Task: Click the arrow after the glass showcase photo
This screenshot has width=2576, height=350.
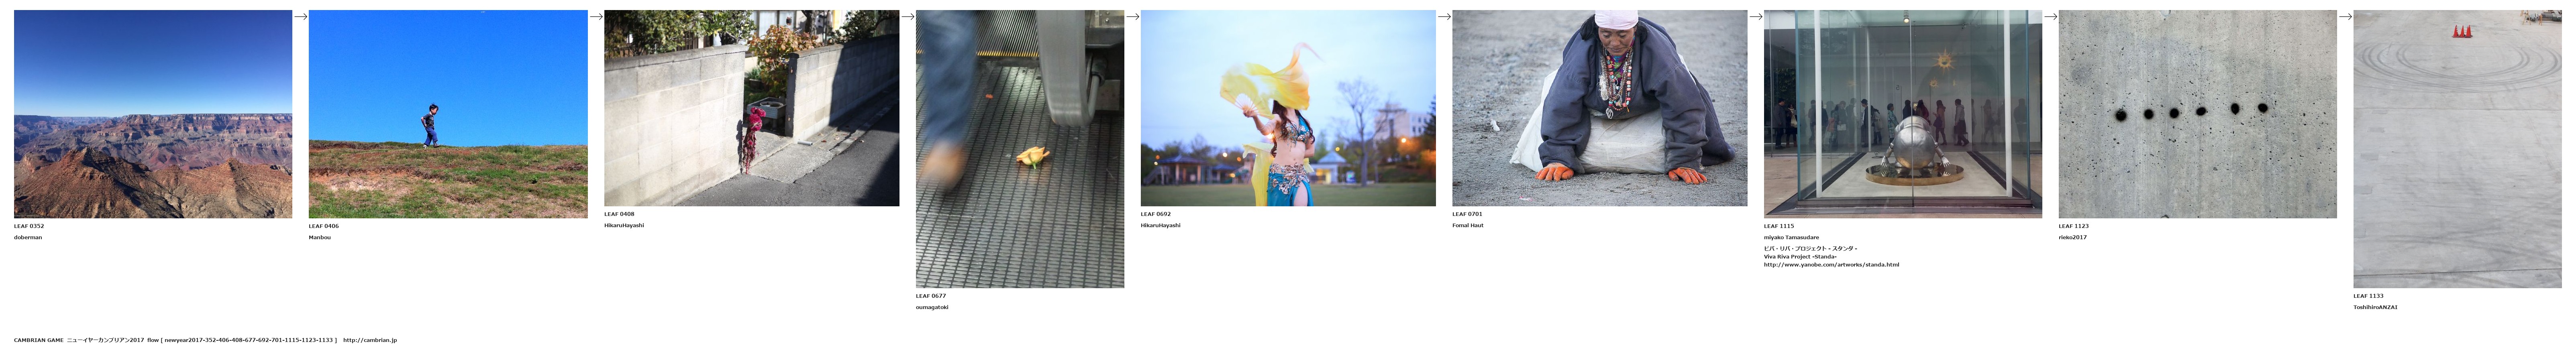Action: pyautogui.click(x=2050, y=16)
